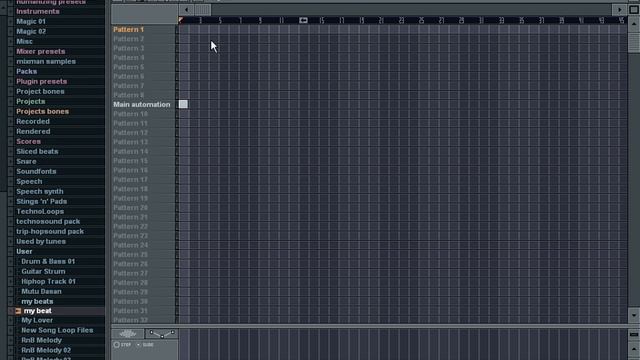Open the my beats folder
640x360 pixels.
pos(37,301)
